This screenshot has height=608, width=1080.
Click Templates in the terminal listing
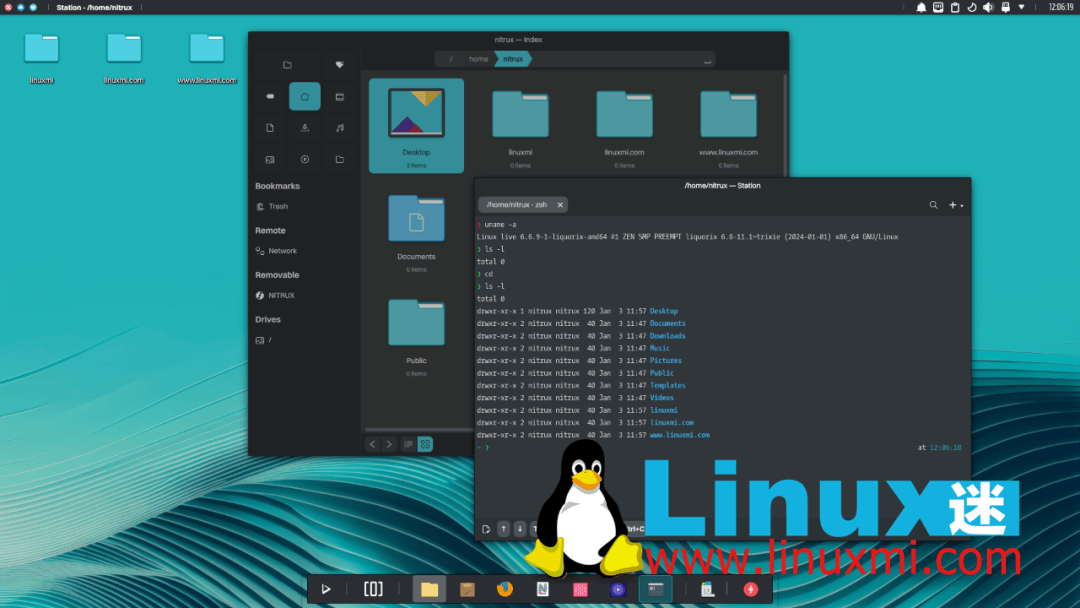pos(667,386)
